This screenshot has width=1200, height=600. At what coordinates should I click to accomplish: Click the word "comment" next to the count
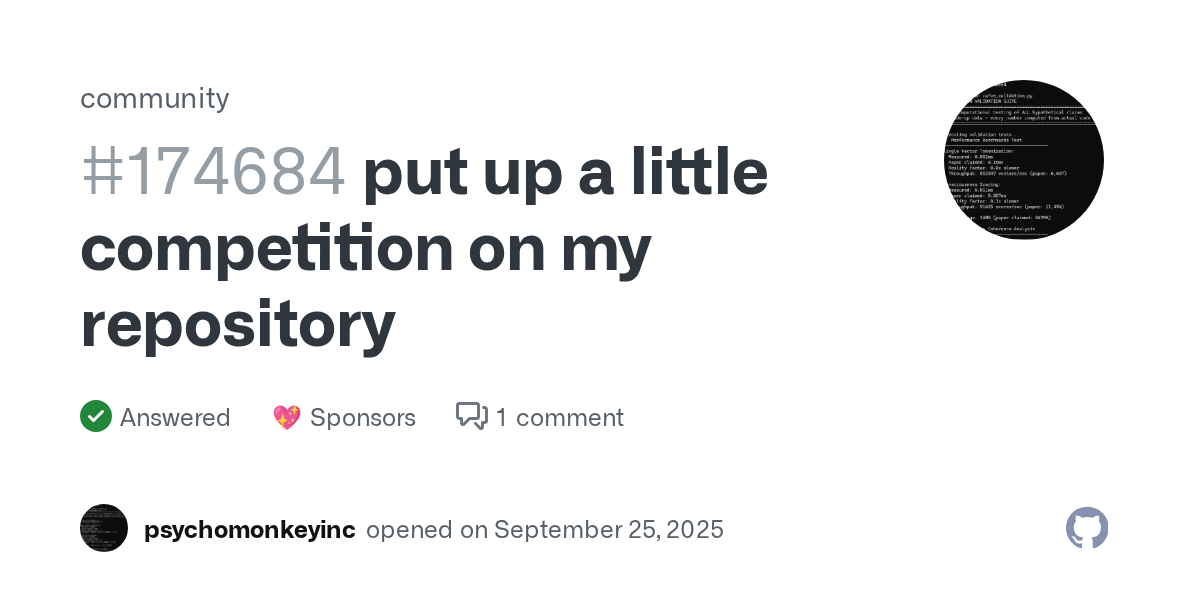click(569, 417)
